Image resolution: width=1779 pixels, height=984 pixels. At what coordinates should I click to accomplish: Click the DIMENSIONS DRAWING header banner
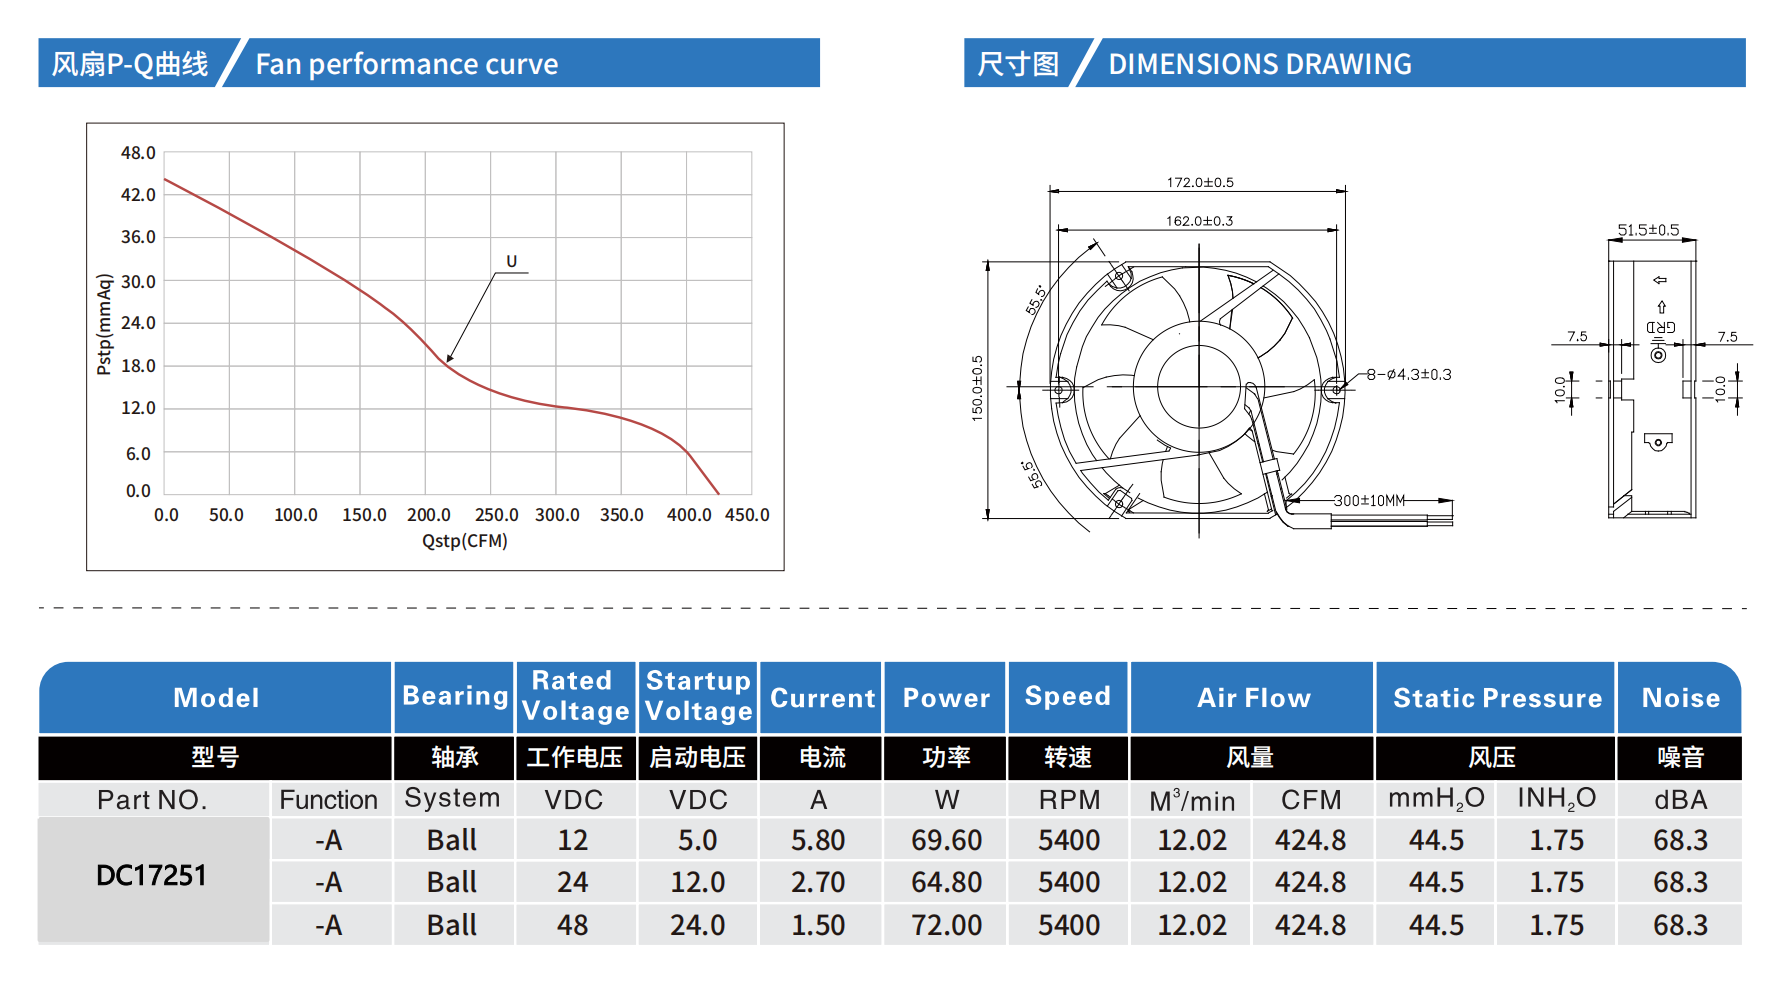tap(1354, 64)
